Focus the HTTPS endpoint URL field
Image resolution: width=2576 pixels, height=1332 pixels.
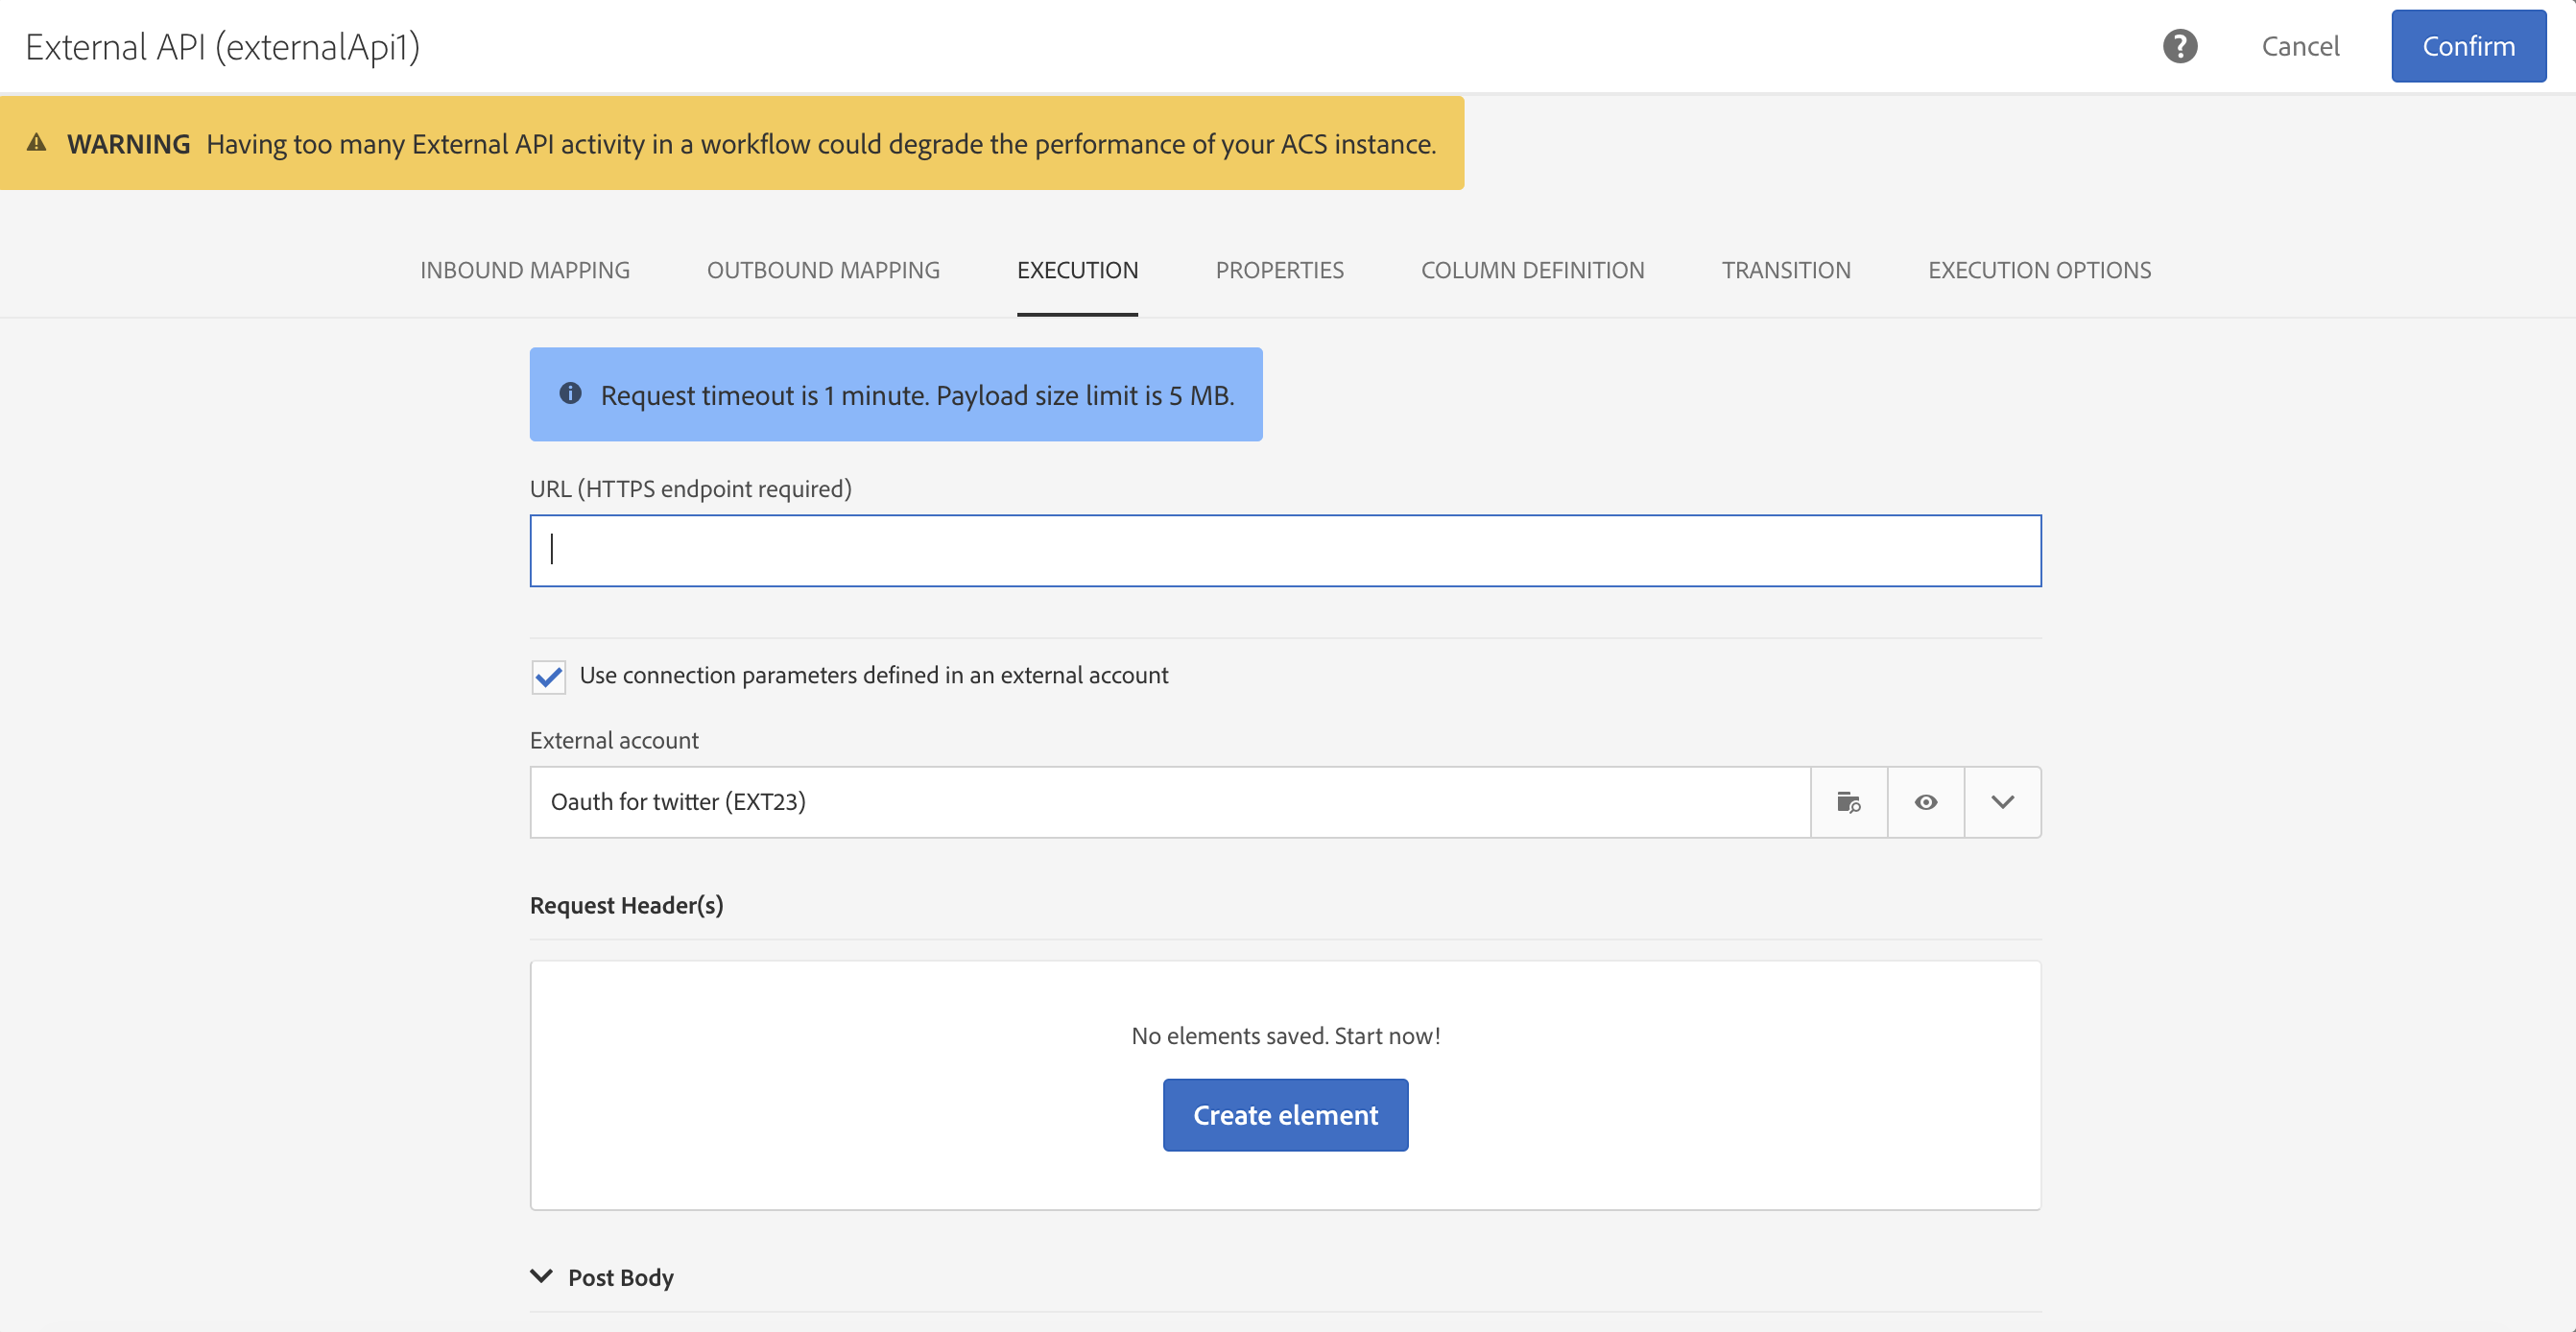(1285, 551)
